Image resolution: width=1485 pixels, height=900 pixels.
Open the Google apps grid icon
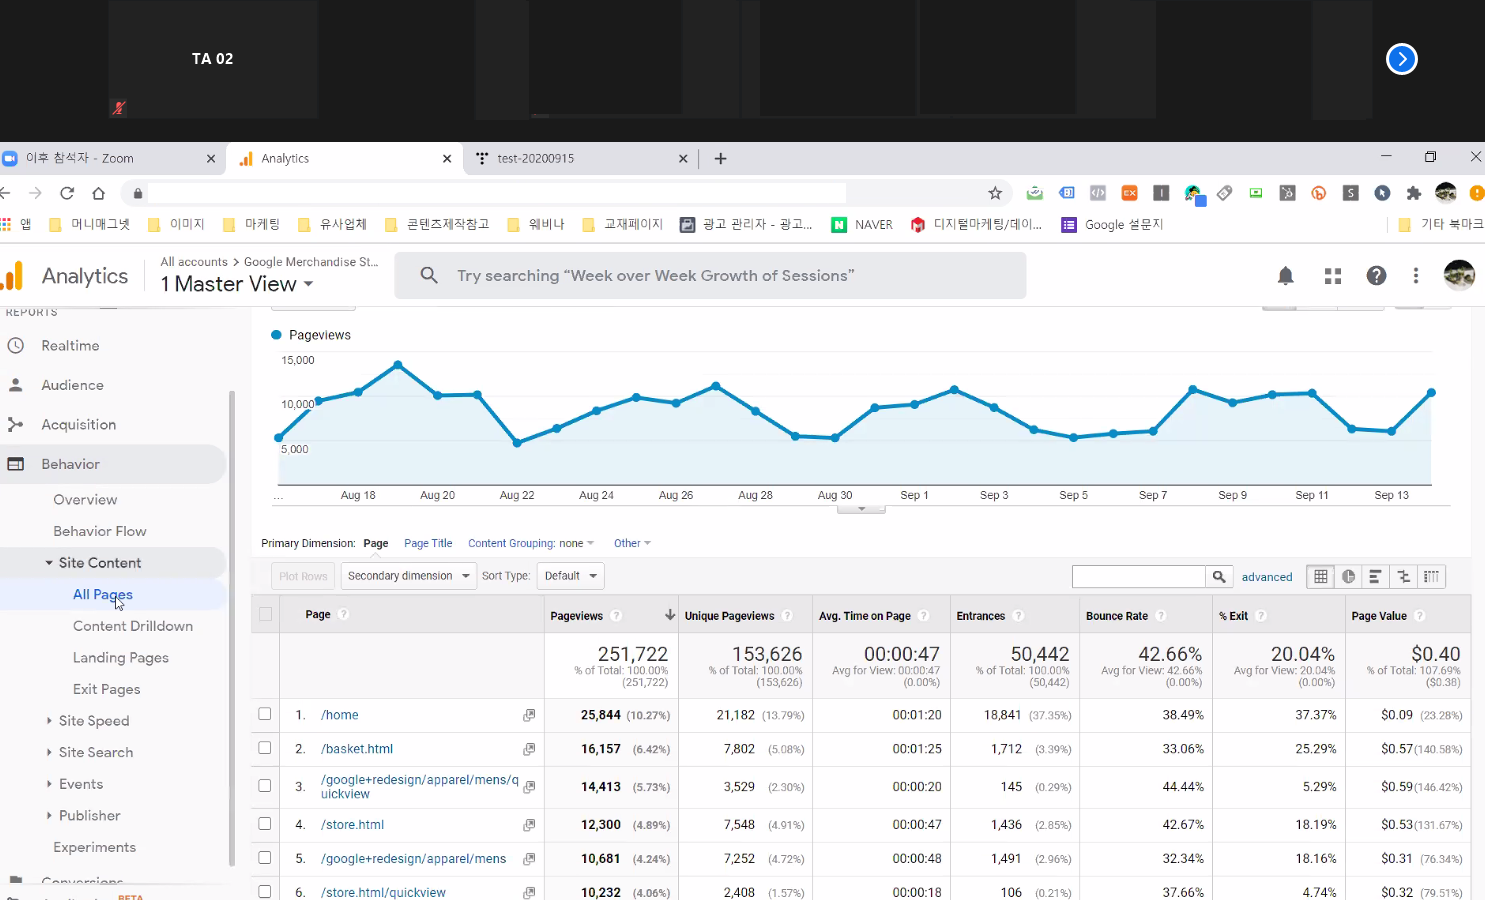click(1332, 276)
